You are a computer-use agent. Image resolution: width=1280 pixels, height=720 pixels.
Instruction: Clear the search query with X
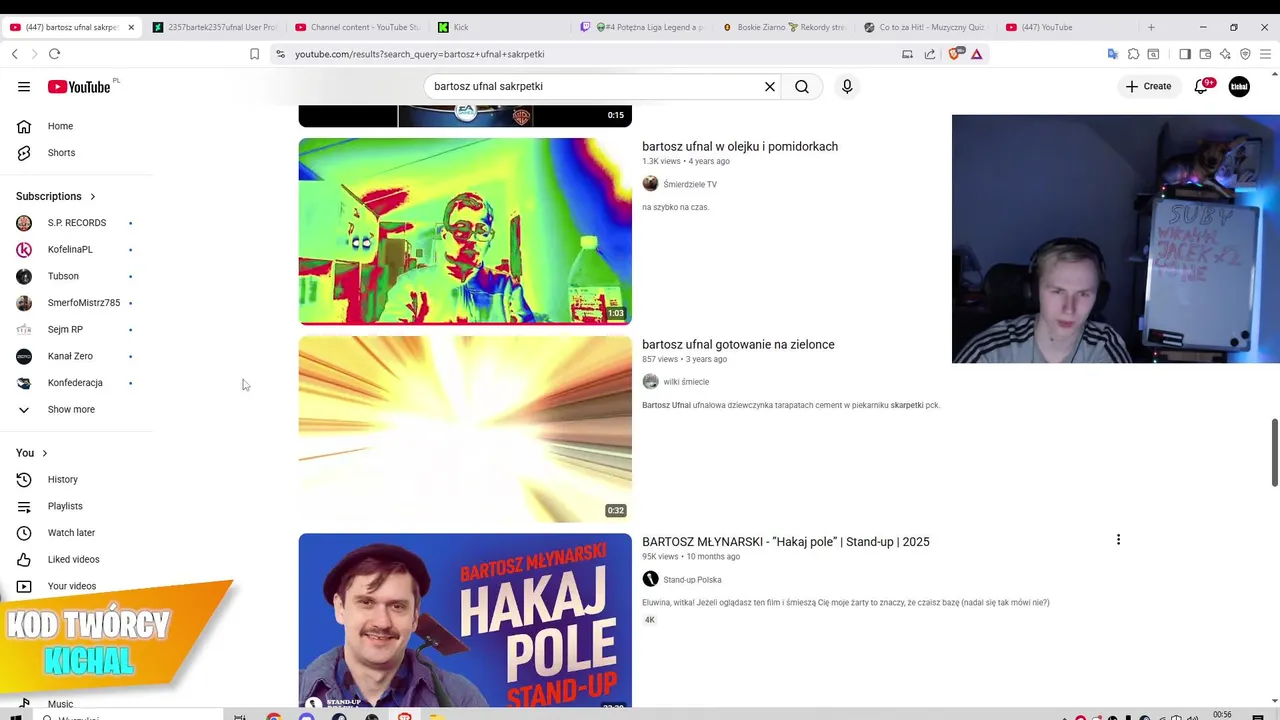click(x=770, y=87)
